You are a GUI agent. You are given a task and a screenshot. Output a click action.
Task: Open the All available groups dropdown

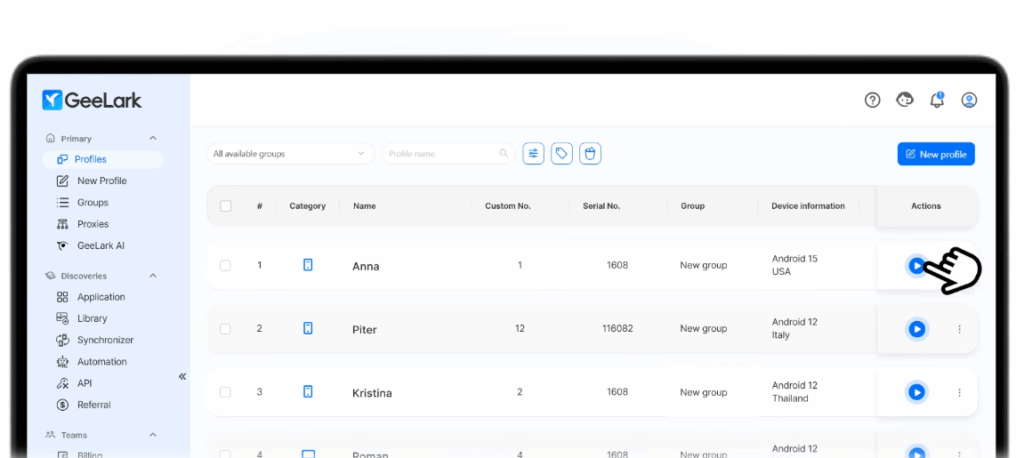(290, 154)
